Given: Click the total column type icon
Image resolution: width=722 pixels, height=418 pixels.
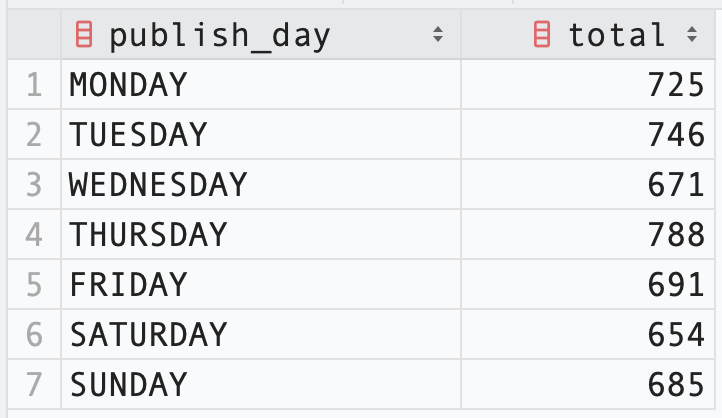Looking at the screenshot, I should click(542, 35).
